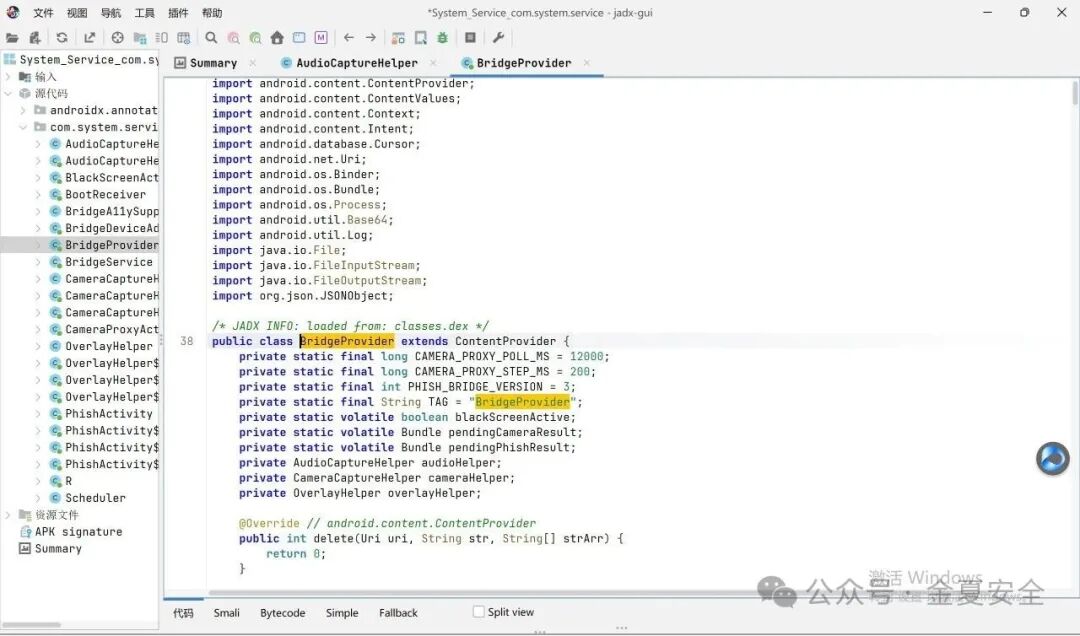
Task: Expand the 资源文件 resources tree node
Action: [8, 515]
